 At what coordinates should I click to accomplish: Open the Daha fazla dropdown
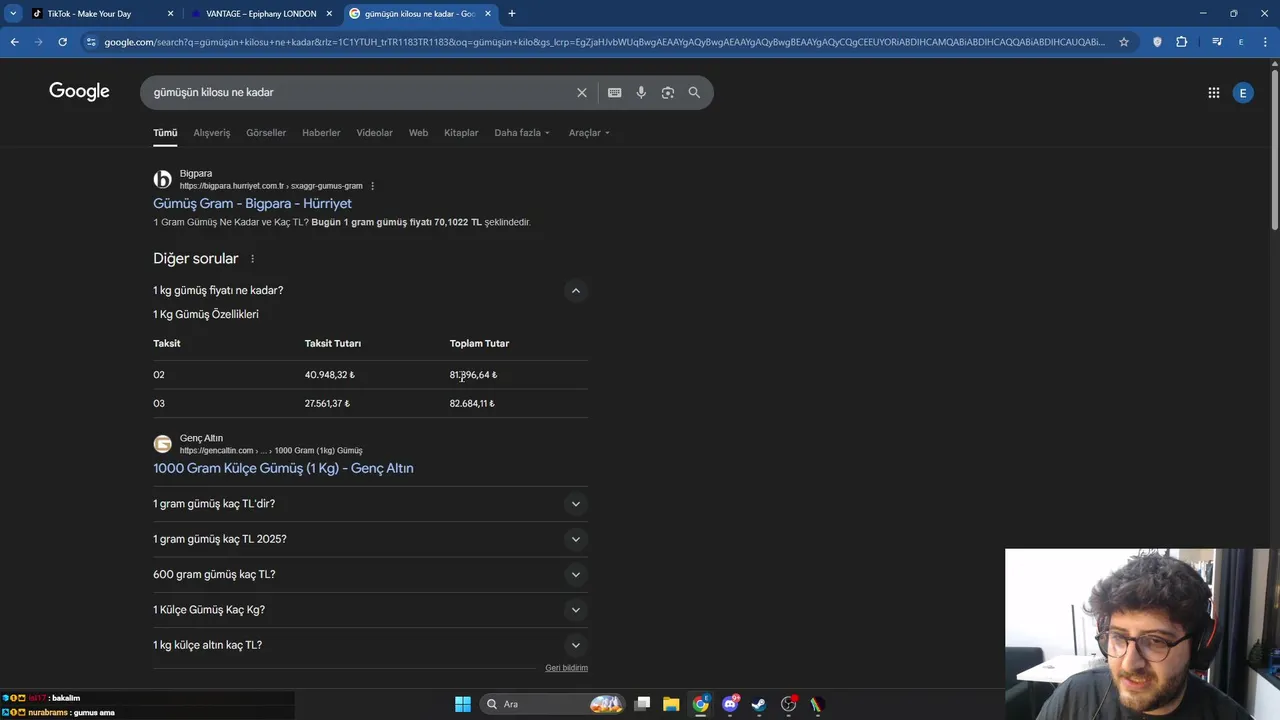coord(522,133)
